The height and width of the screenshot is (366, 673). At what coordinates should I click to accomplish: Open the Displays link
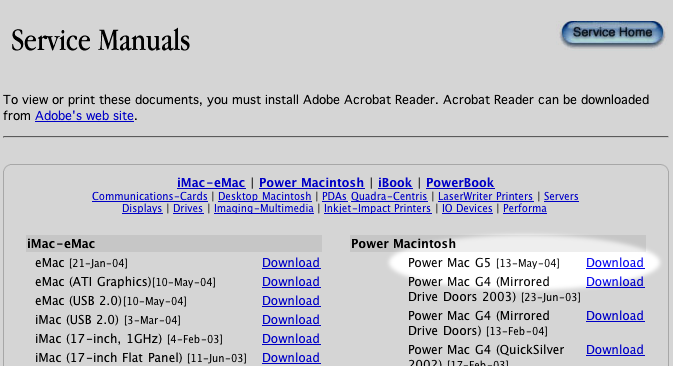coord(142,209)
